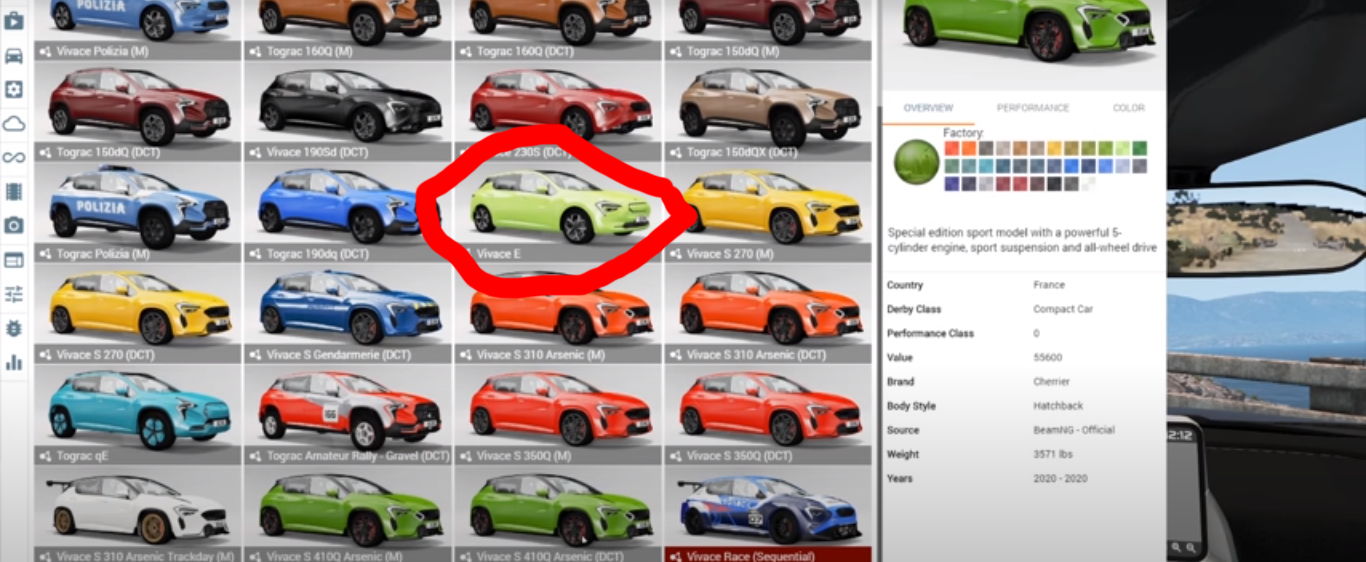The image size is (1366, 562).
Task: Open the vehicle selector car icon
Action: point(14,55)
